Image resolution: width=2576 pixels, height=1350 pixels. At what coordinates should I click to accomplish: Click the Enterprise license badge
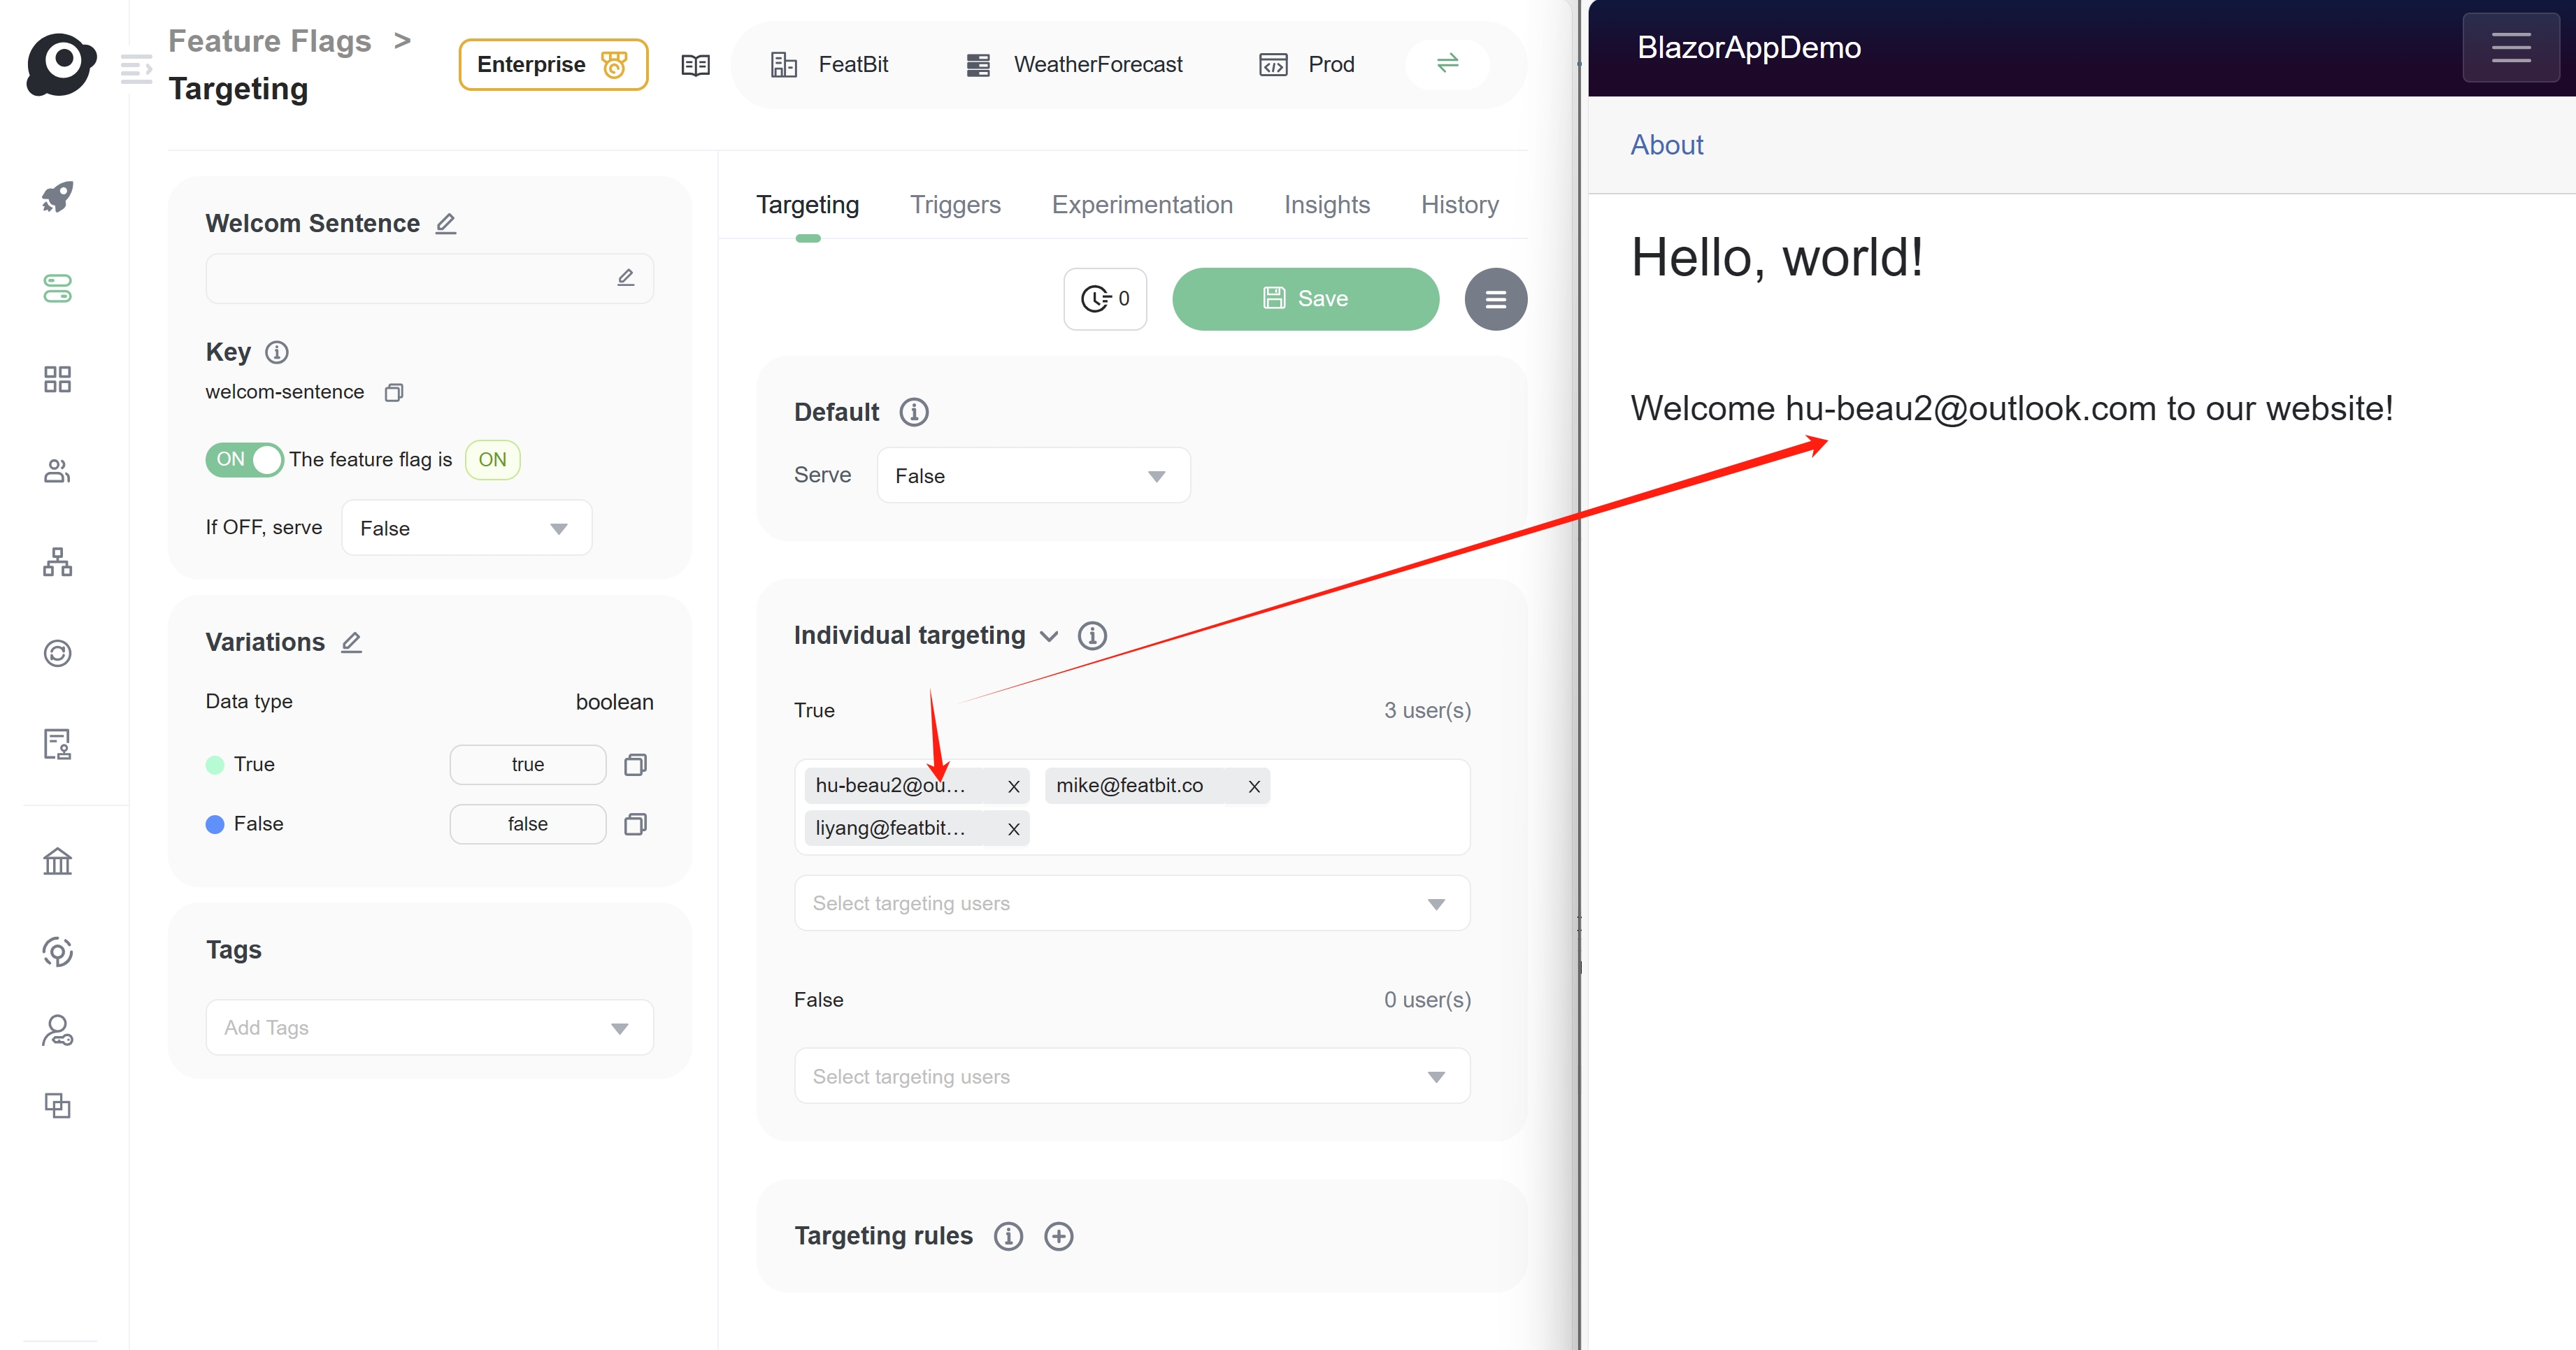[553, 65]
